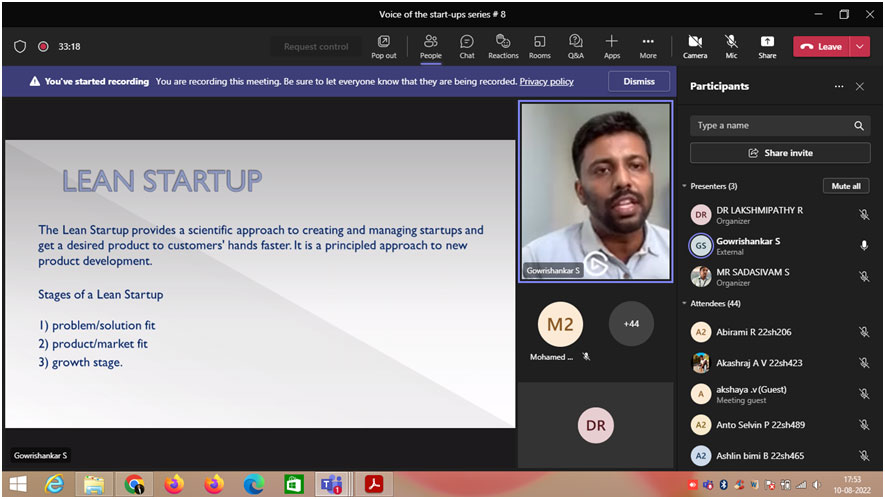The image size is (885, 499).
Task: Collapse the Attendees (44) section
Action: (x=685, y=303)
